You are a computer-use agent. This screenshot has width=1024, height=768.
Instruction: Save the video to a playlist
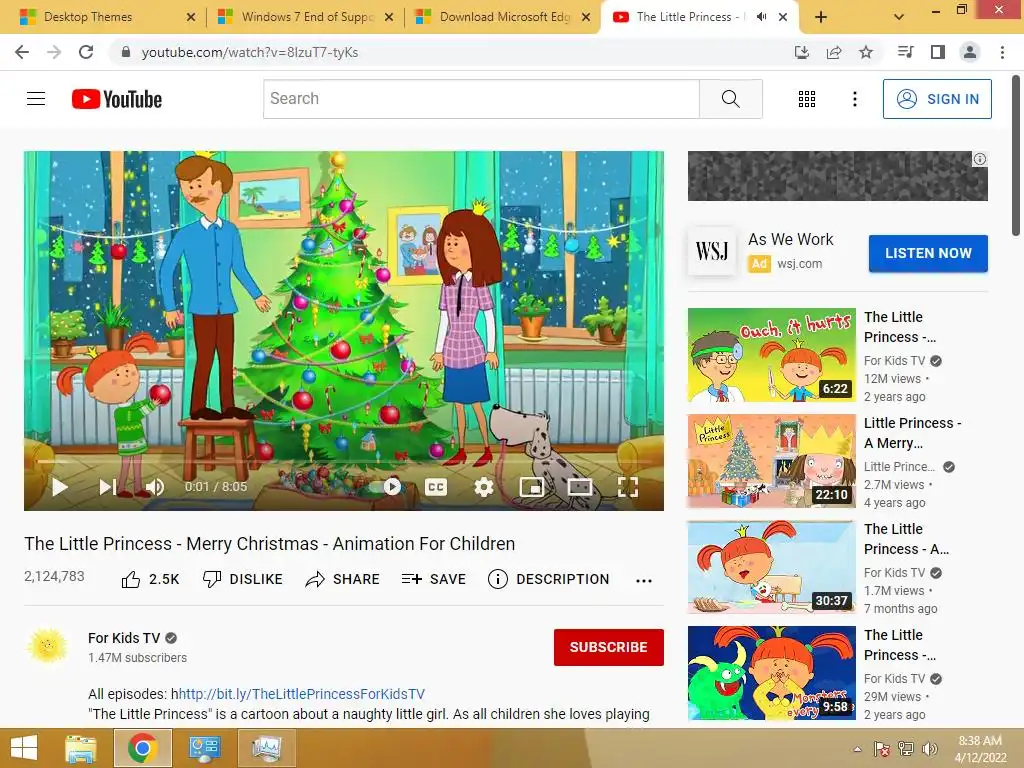(434, 579)
